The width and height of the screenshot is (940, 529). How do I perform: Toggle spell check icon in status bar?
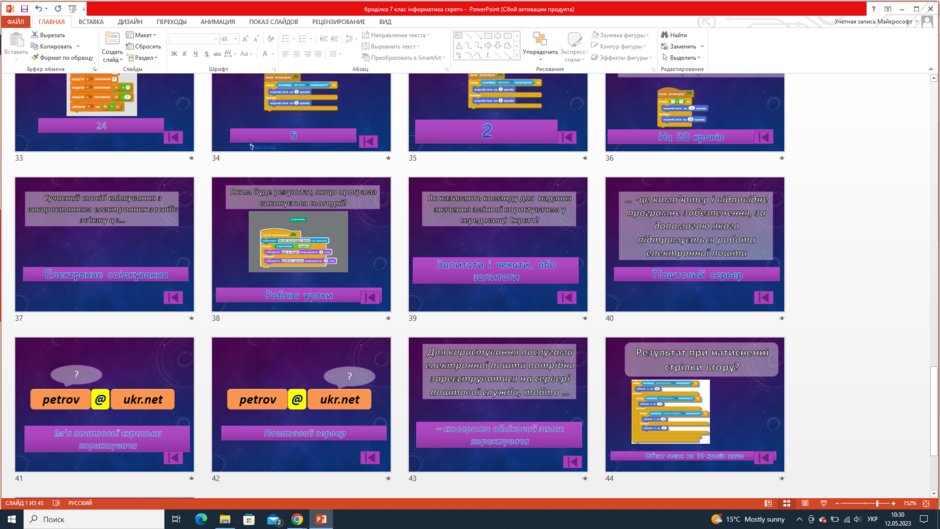(56, 503)
